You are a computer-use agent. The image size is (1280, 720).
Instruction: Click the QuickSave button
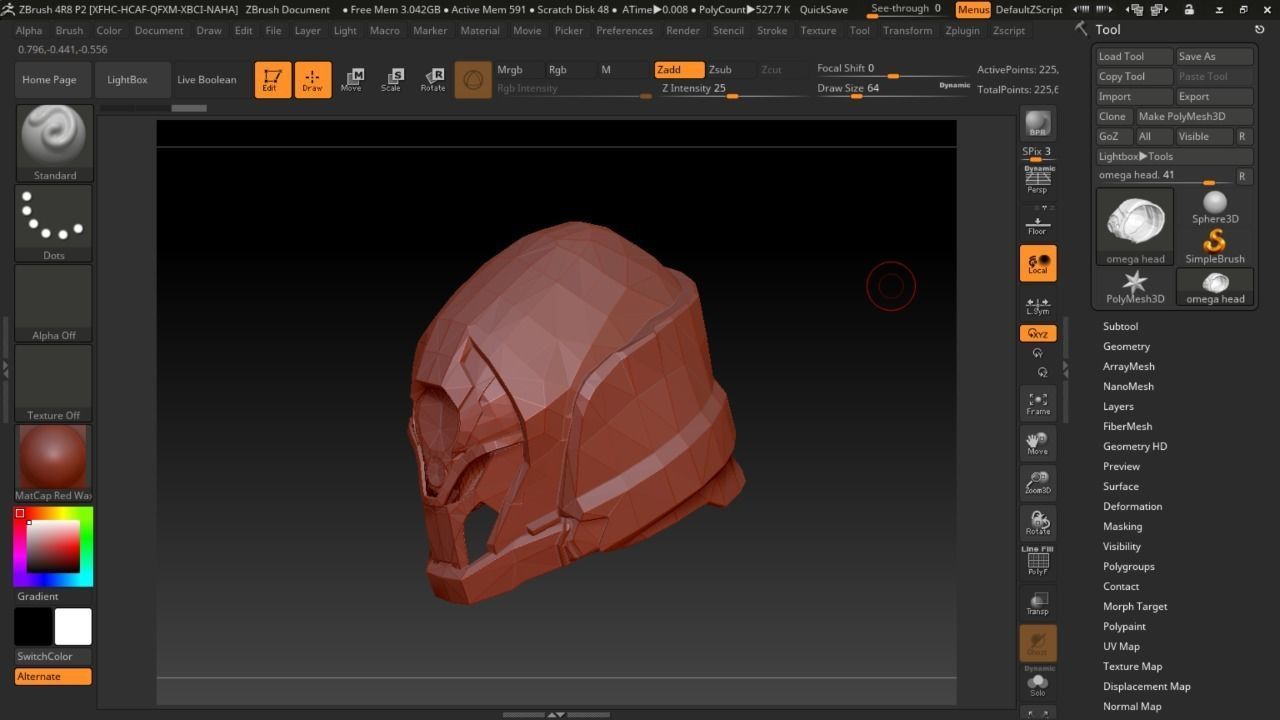tap(824, 9)
